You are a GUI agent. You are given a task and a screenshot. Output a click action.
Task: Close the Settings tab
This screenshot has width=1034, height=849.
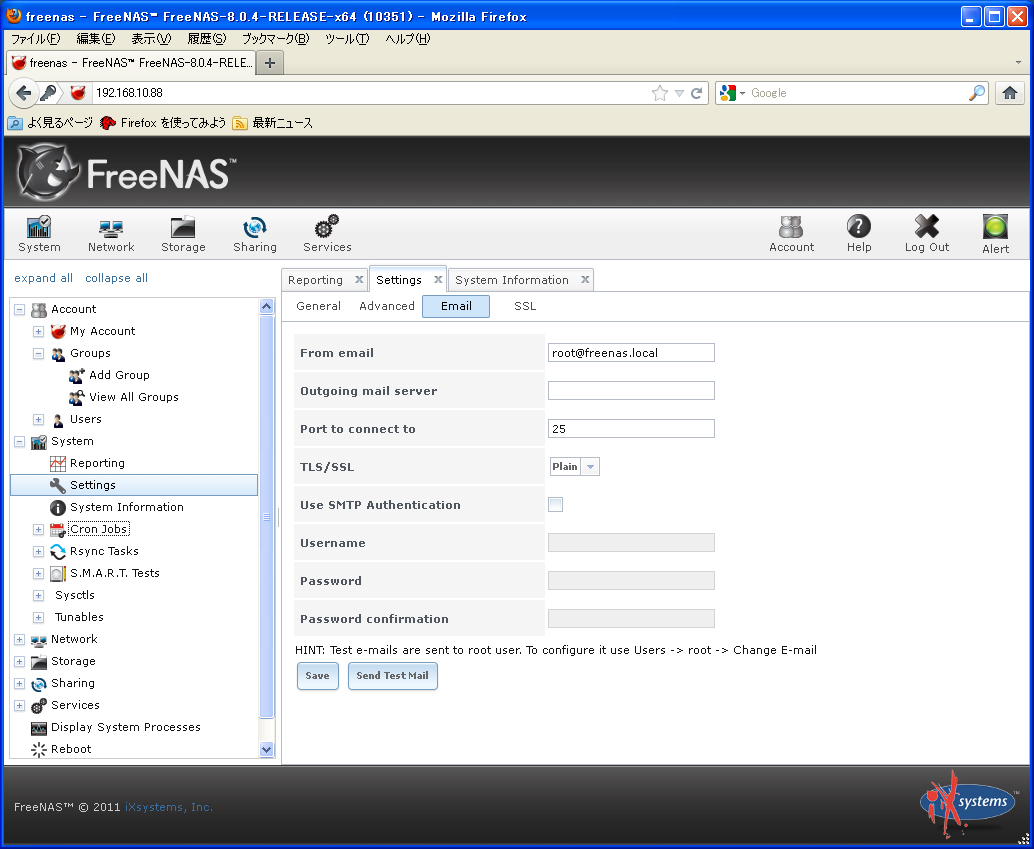(438, 279)
